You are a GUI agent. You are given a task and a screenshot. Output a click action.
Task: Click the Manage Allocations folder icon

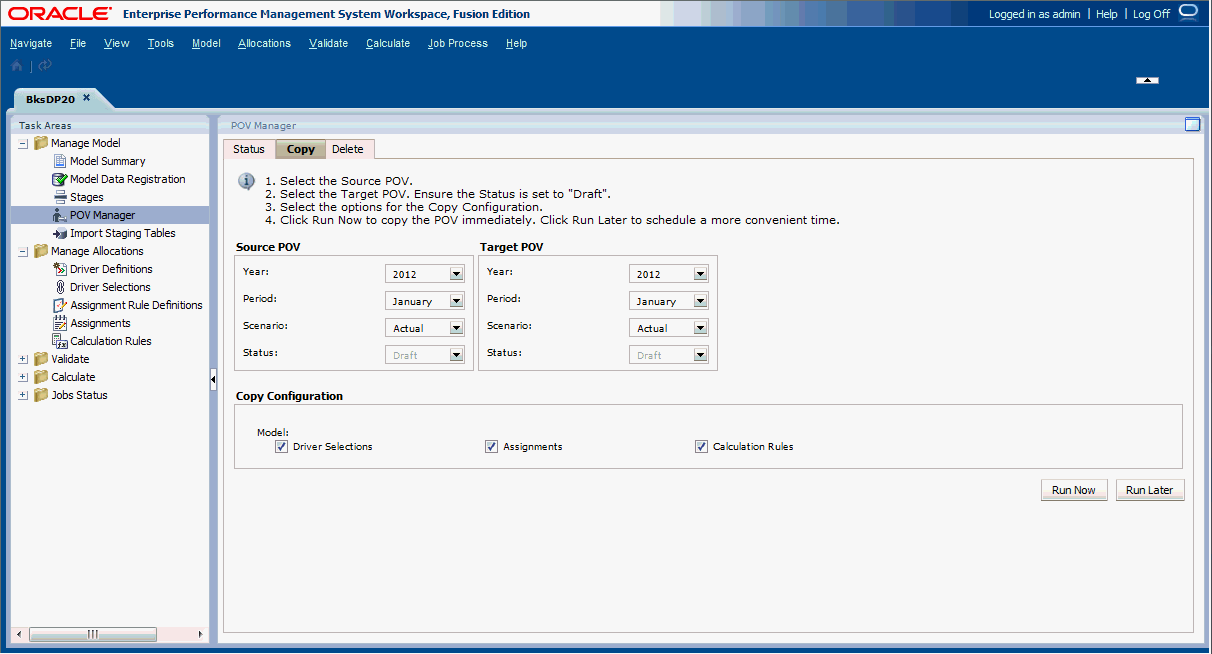coord(41,251)
